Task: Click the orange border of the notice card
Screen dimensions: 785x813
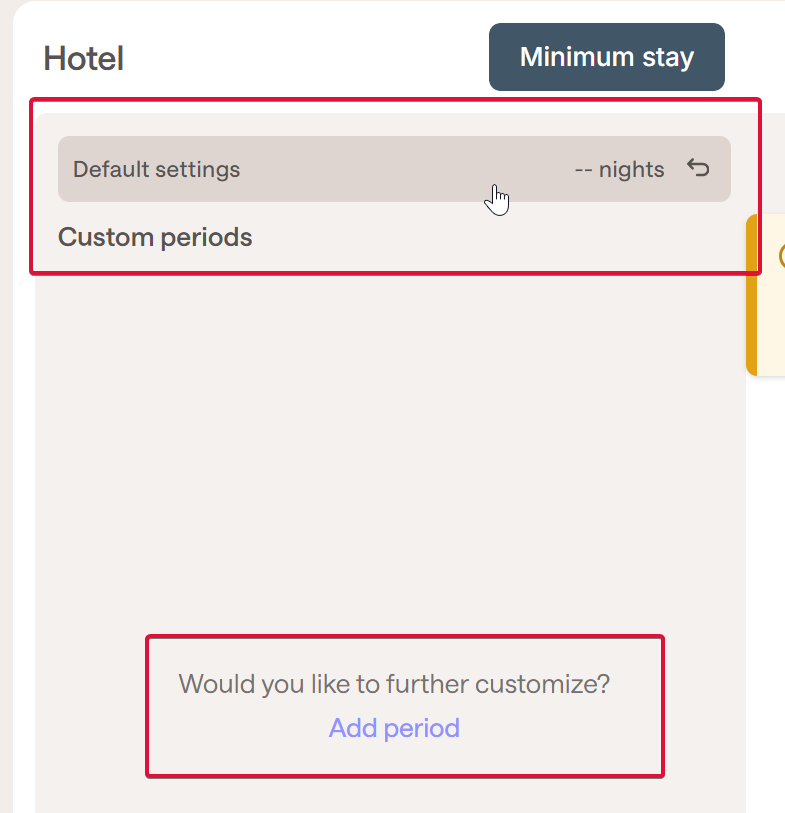Action: (751, 295)
